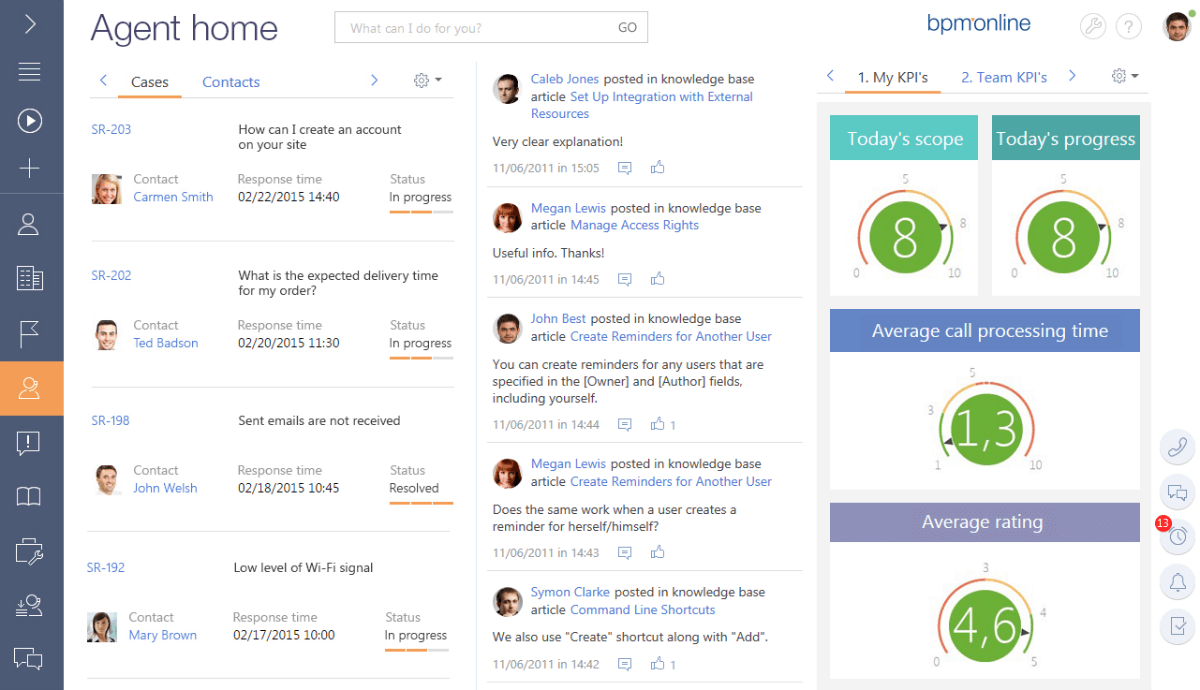Open contact Mary Brown
The image size is (1200, 690).
163,635
